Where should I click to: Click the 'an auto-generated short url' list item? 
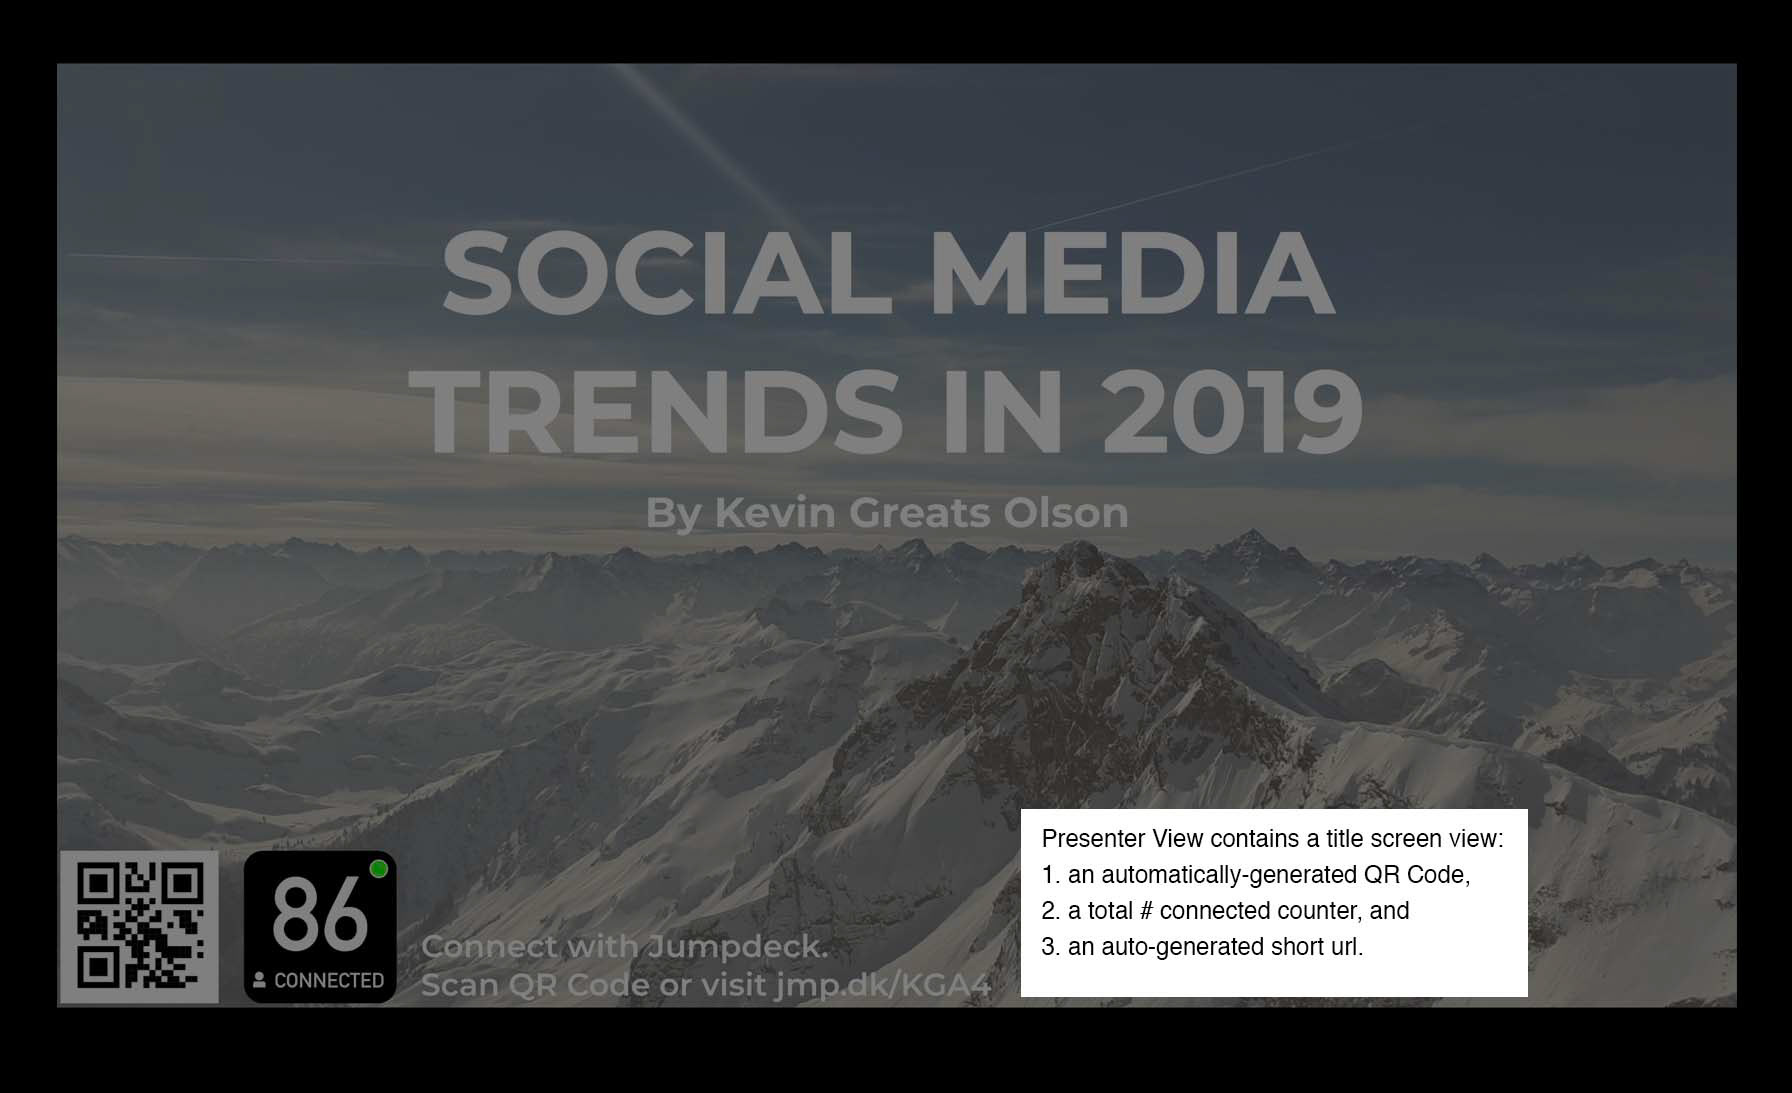pyautogui.click(x=1202, y=946)
